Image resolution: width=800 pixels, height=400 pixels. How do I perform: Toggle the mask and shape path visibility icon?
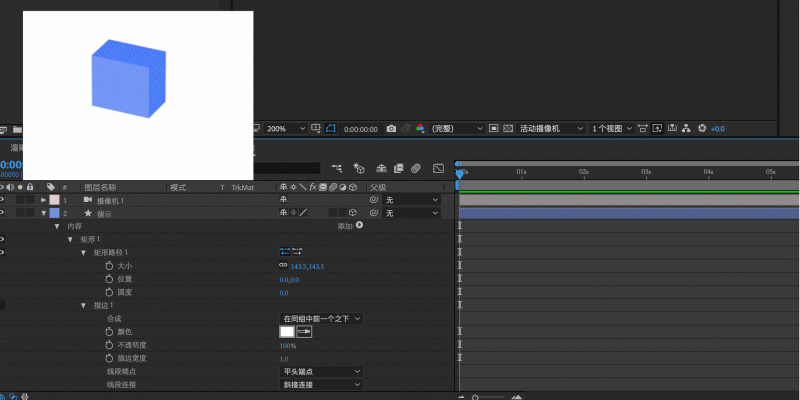pos(331,129)
